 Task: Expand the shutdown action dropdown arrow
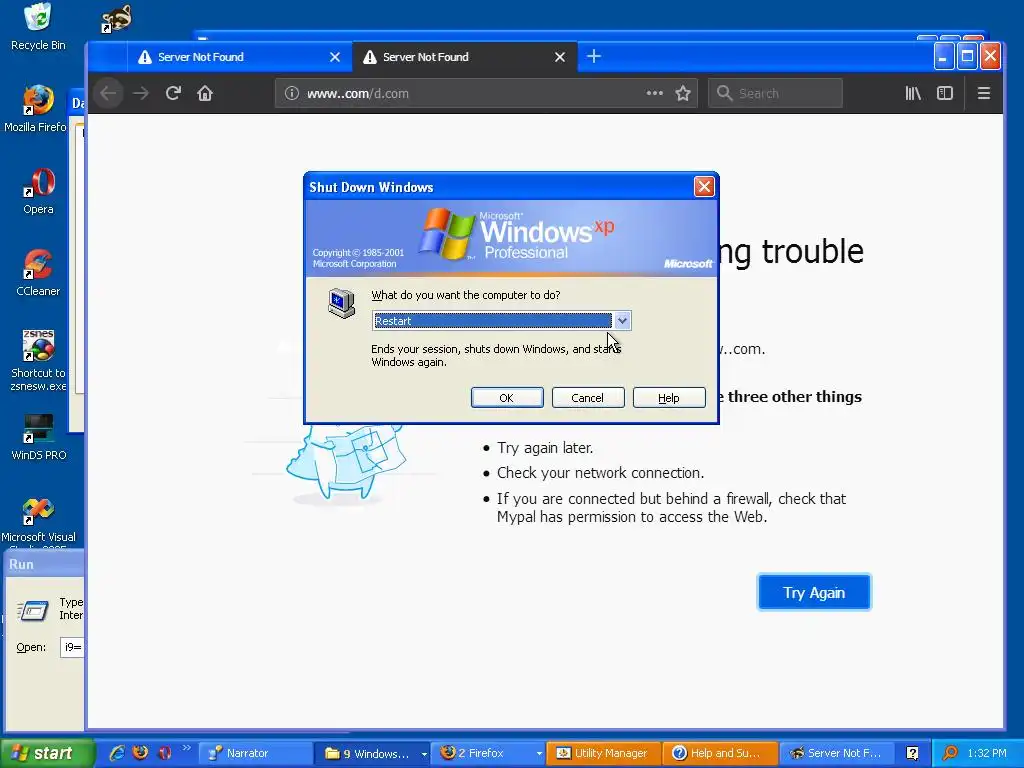[622, 321]
